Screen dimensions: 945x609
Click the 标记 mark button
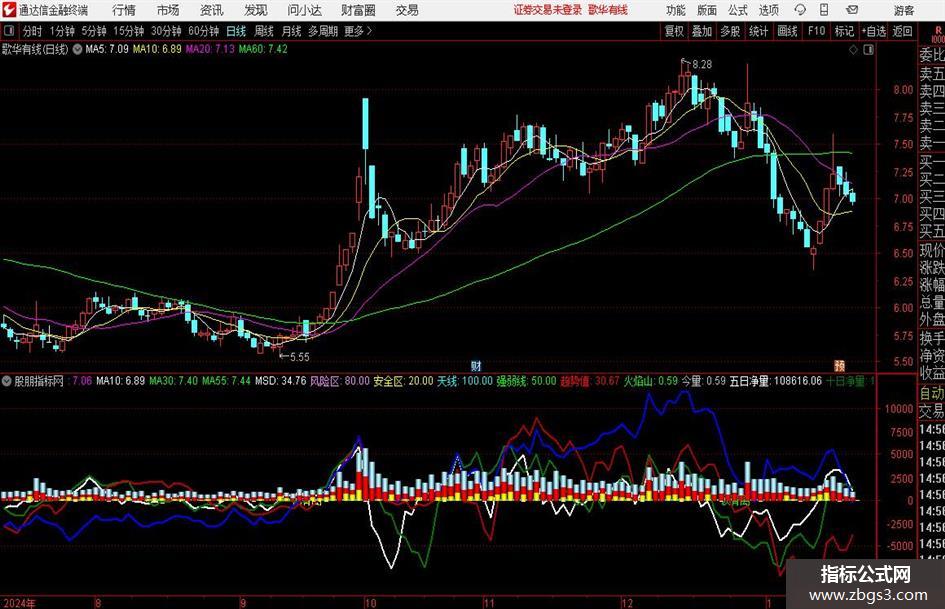coord(844,31)
